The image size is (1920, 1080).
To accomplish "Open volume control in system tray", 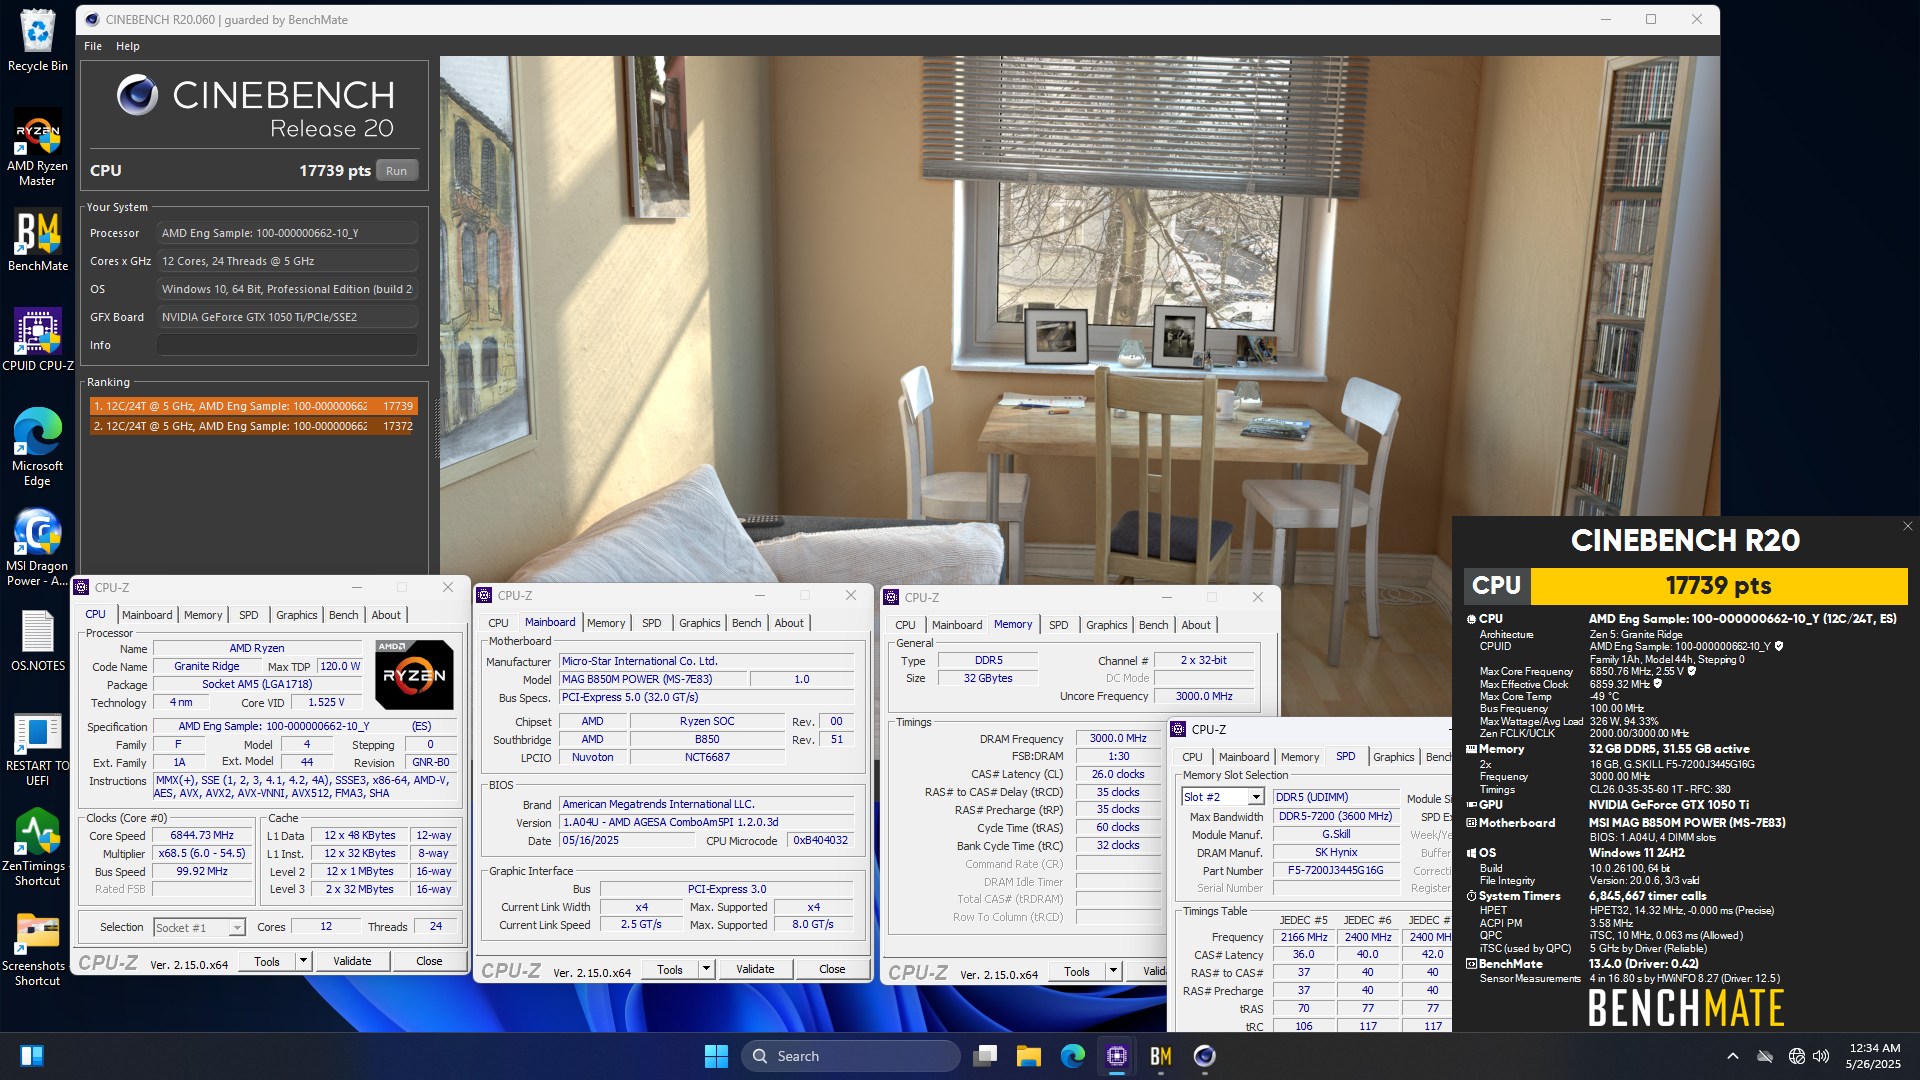I will pos(1822,1056).
